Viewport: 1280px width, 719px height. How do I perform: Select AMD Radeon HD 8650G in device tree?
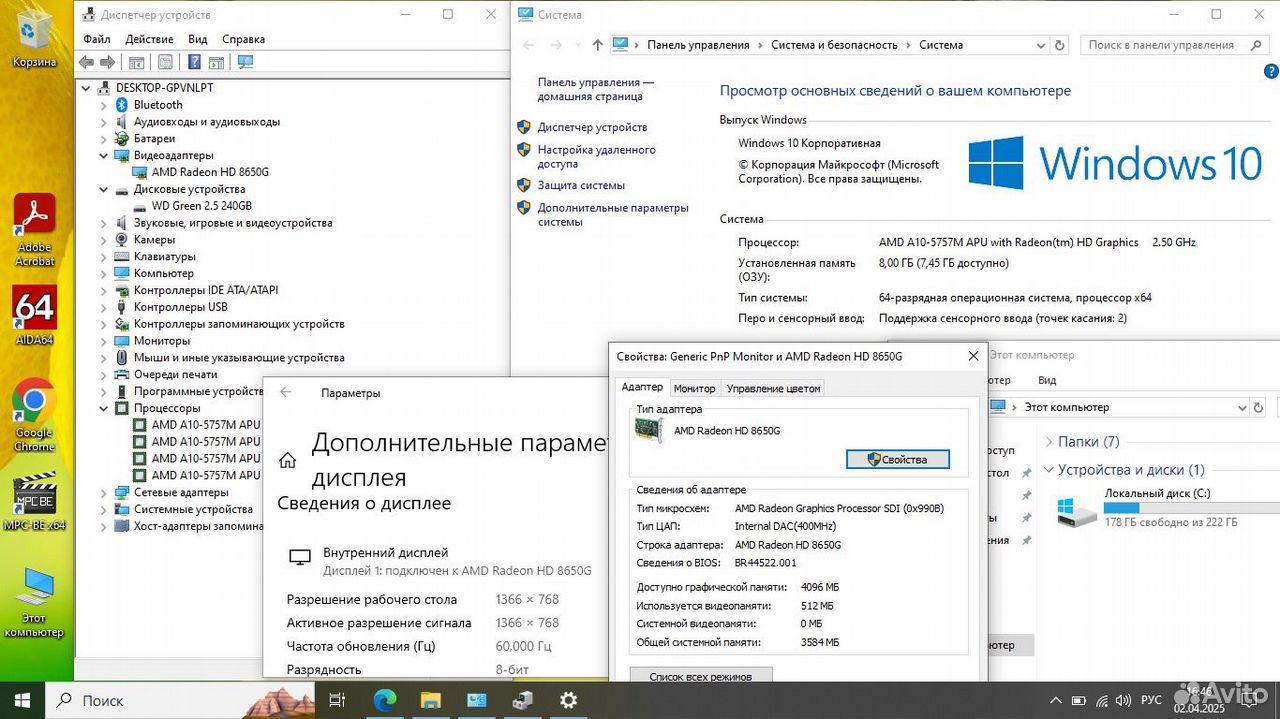[210, 172]
